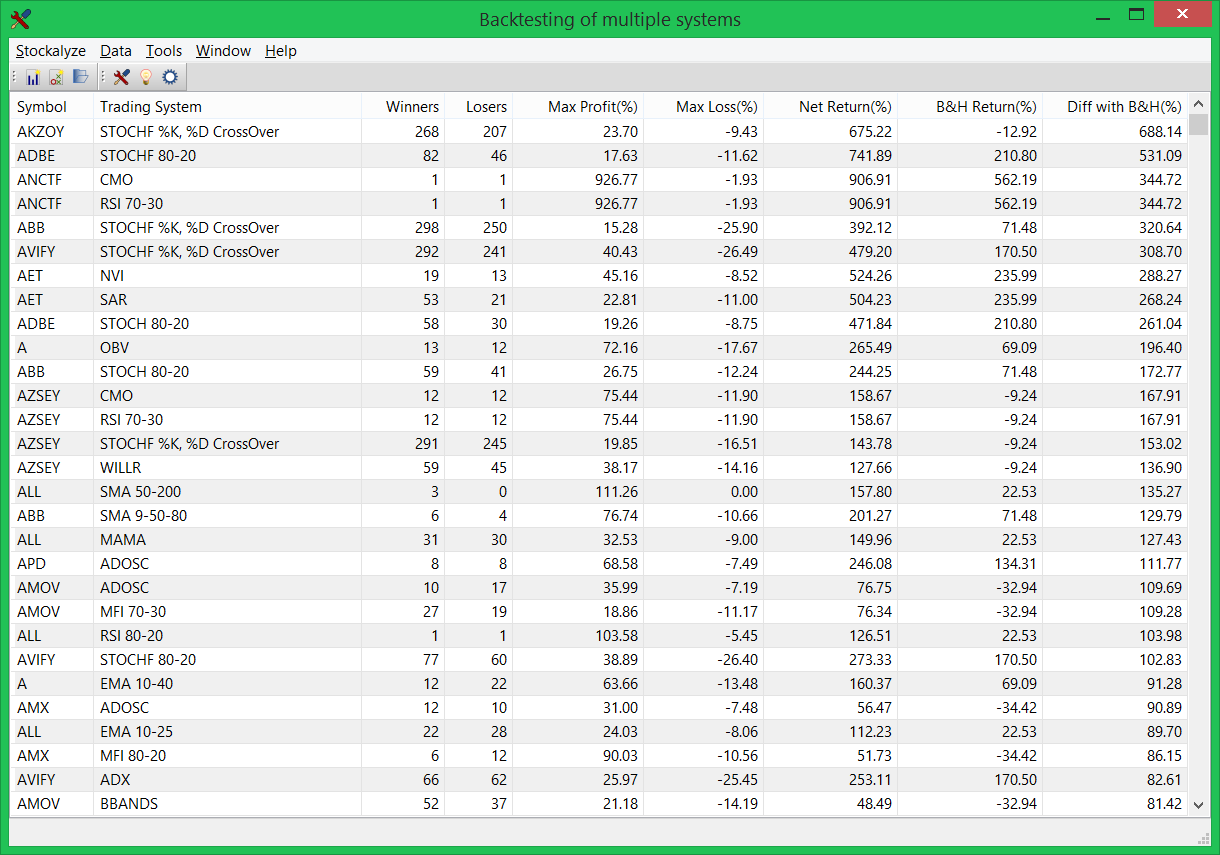
Task: Open settings with the gear icon
Action: [x=168, y=77]
